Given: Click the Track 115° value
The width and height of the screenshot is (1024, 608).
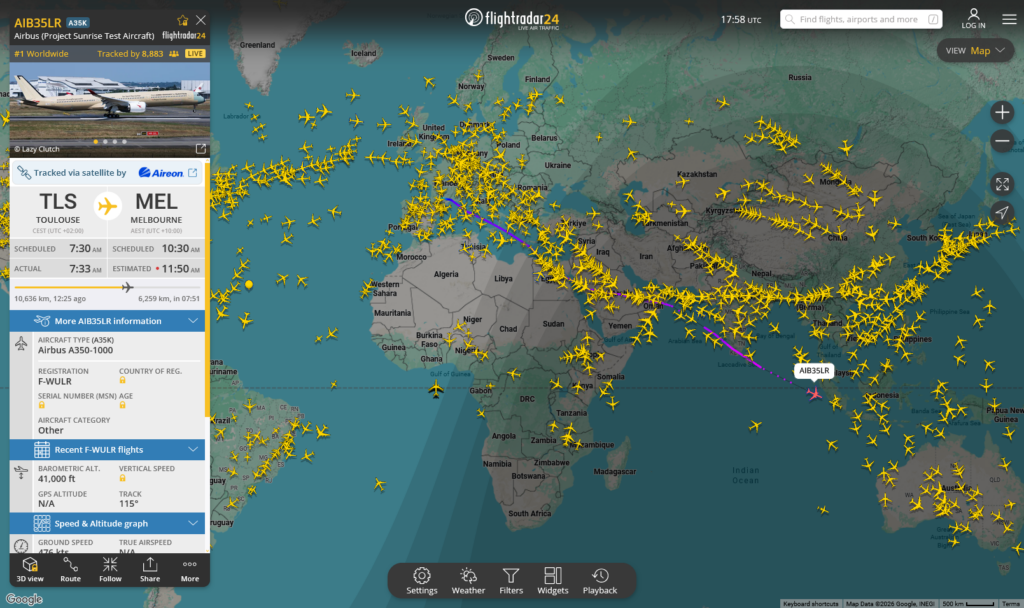Looking at the screenshot, I should (x=129, y=504).
